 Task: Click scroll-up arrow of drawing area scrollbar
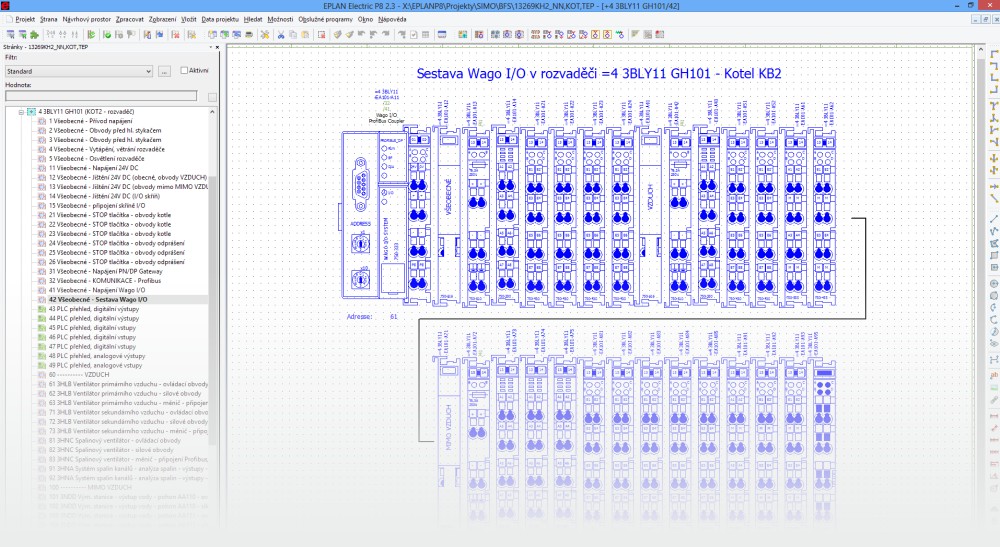click(x=982, y=49)
